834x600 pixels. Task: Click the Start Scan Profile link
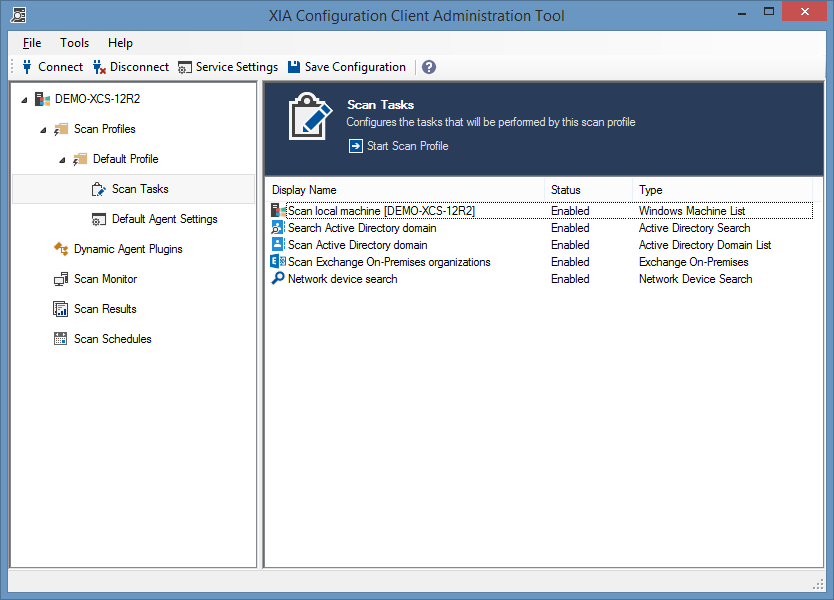407,146
